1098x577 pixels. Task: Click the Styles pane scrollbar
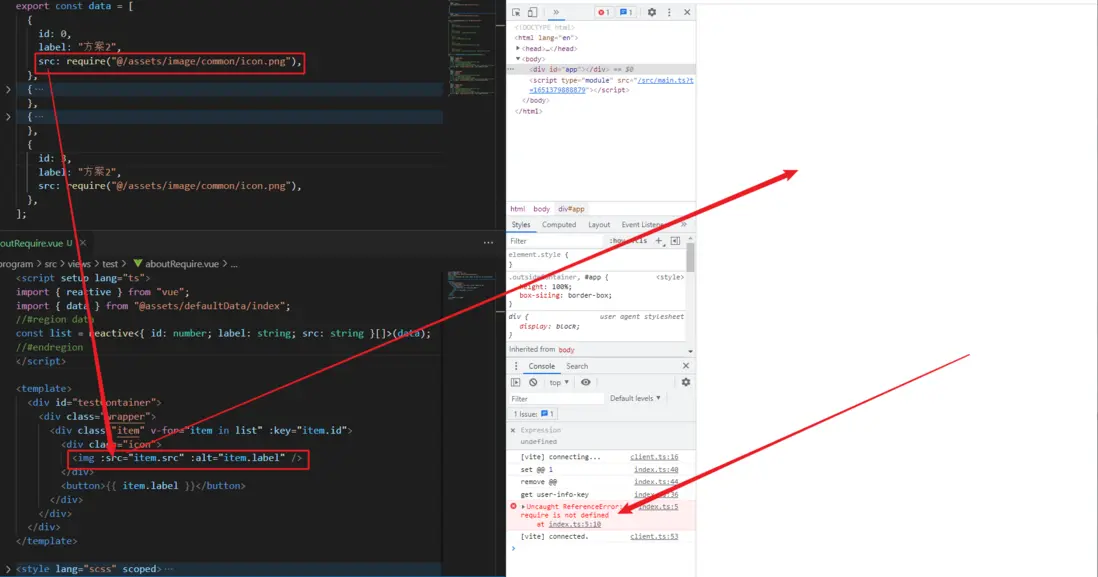click(x=690, y=256)
